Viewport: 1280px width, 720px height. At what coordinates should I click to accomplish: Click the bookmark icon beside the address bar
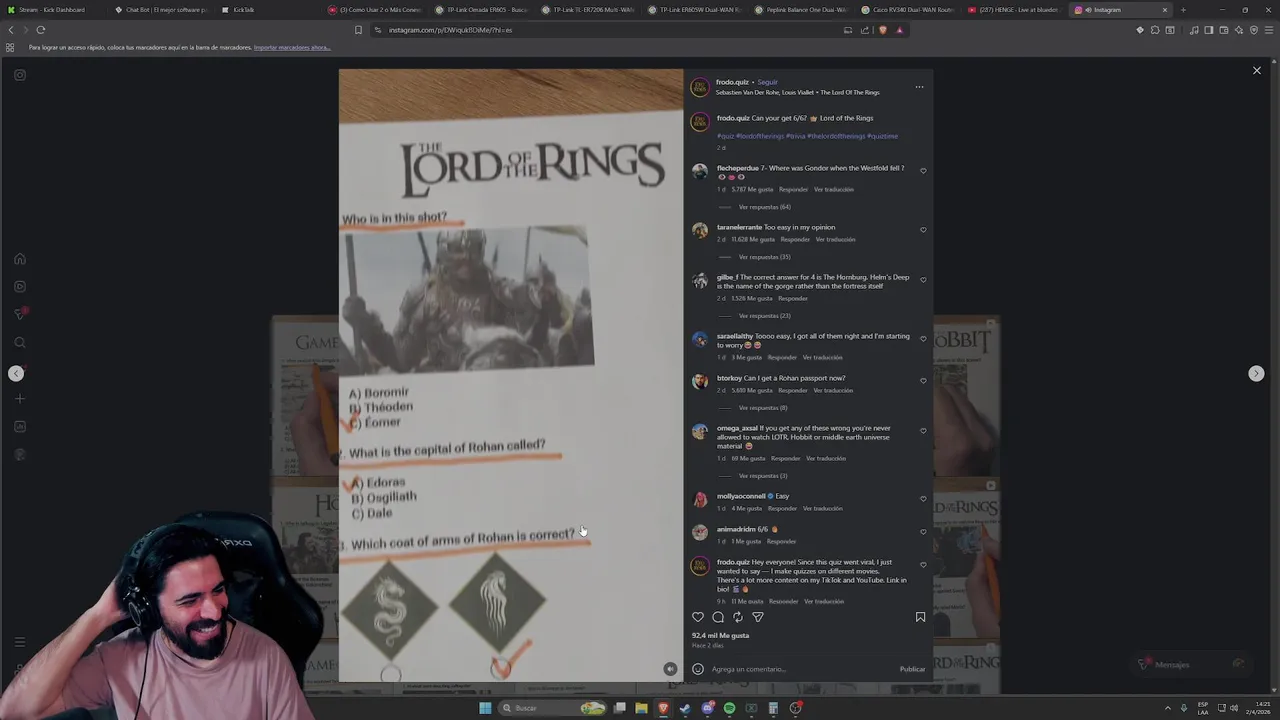click(358, 30)
